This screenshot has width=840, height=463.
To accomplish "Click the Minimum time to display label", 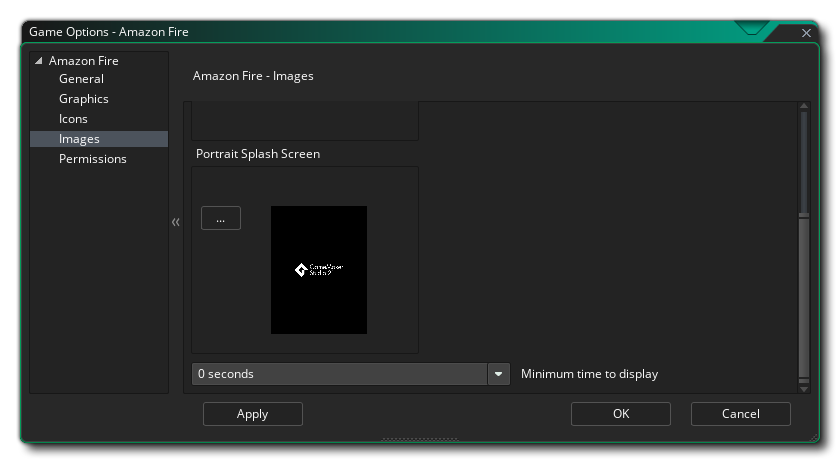I will click(589, 374).
